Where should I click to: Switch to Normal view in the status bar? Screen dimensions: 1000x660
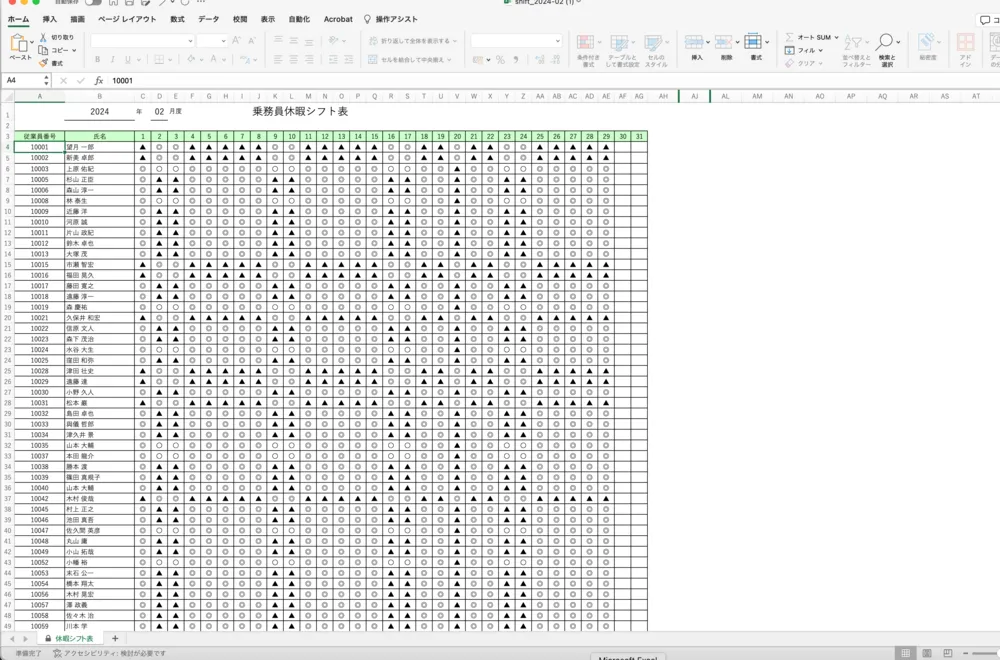pyautogui.click(x=906, y=653)
